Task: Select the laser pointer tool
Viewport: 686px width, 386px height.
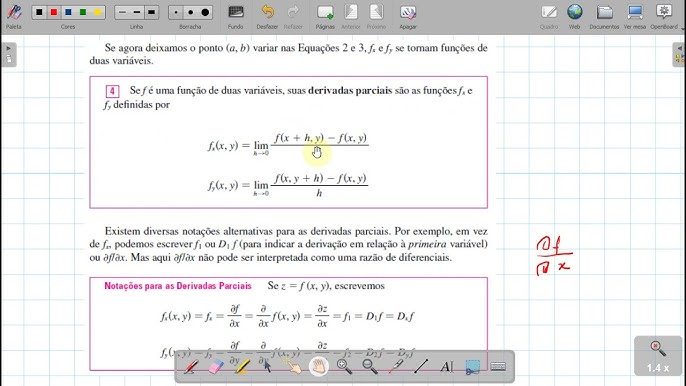Action: [396, 366]
